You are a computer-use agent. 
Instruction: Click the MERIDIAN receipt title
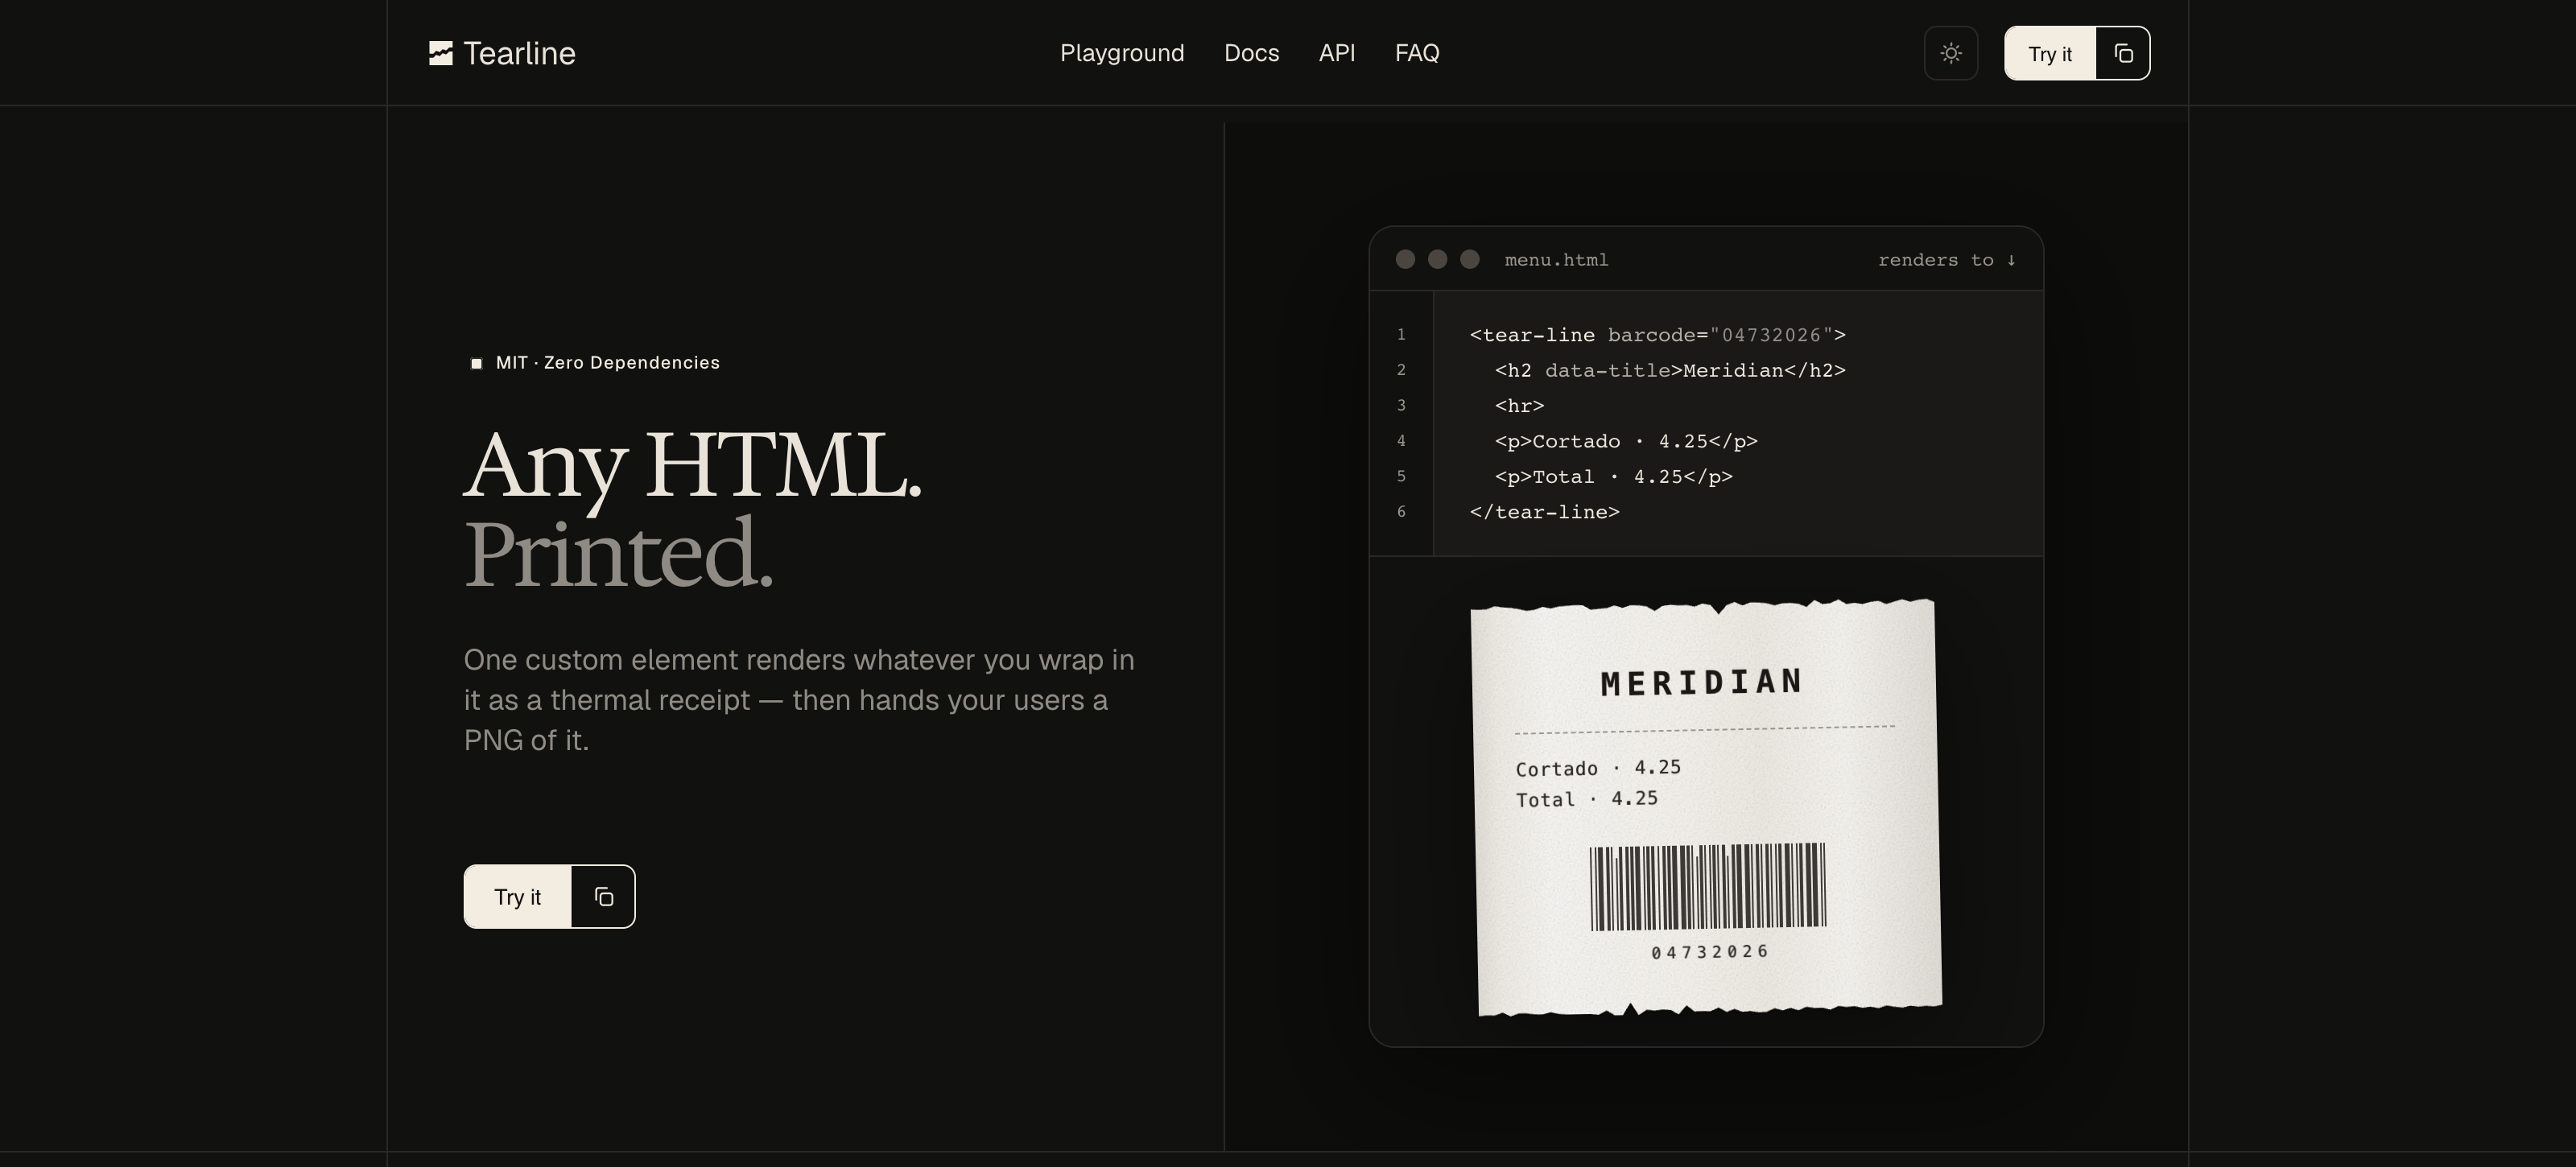coord(1701,682)
